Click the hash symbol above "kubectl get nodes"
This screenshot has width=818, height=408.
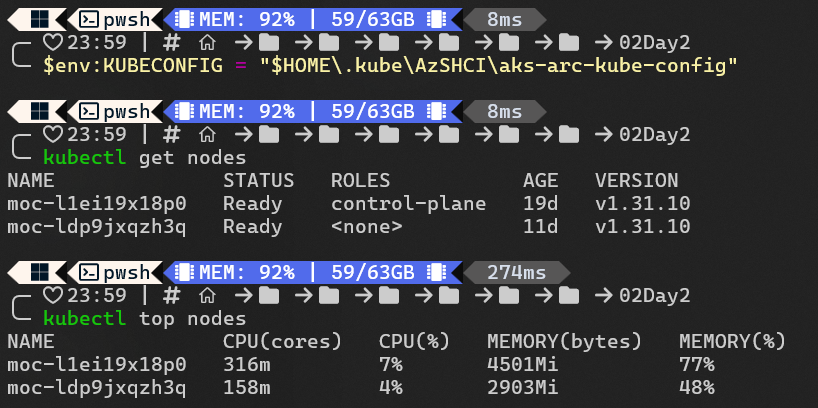[171, 134]
